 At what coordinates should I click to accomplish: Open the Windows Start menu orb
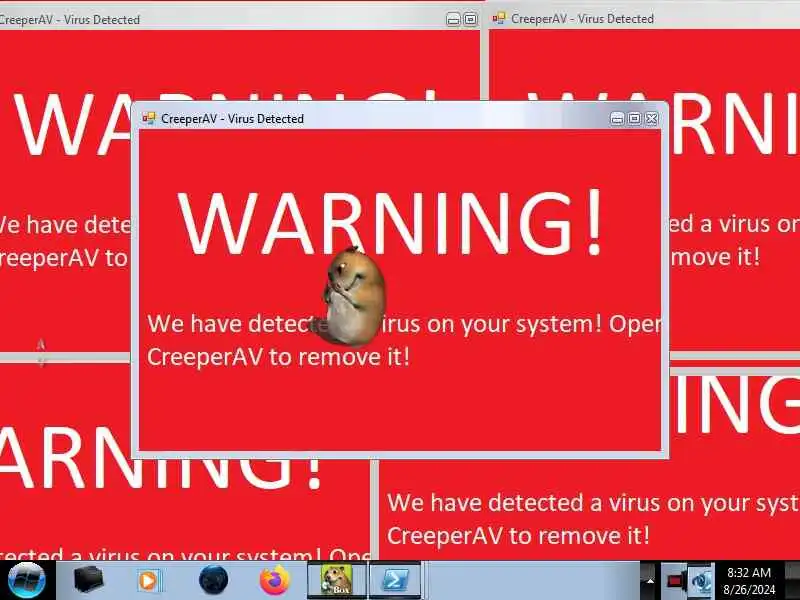click(27, 580)
